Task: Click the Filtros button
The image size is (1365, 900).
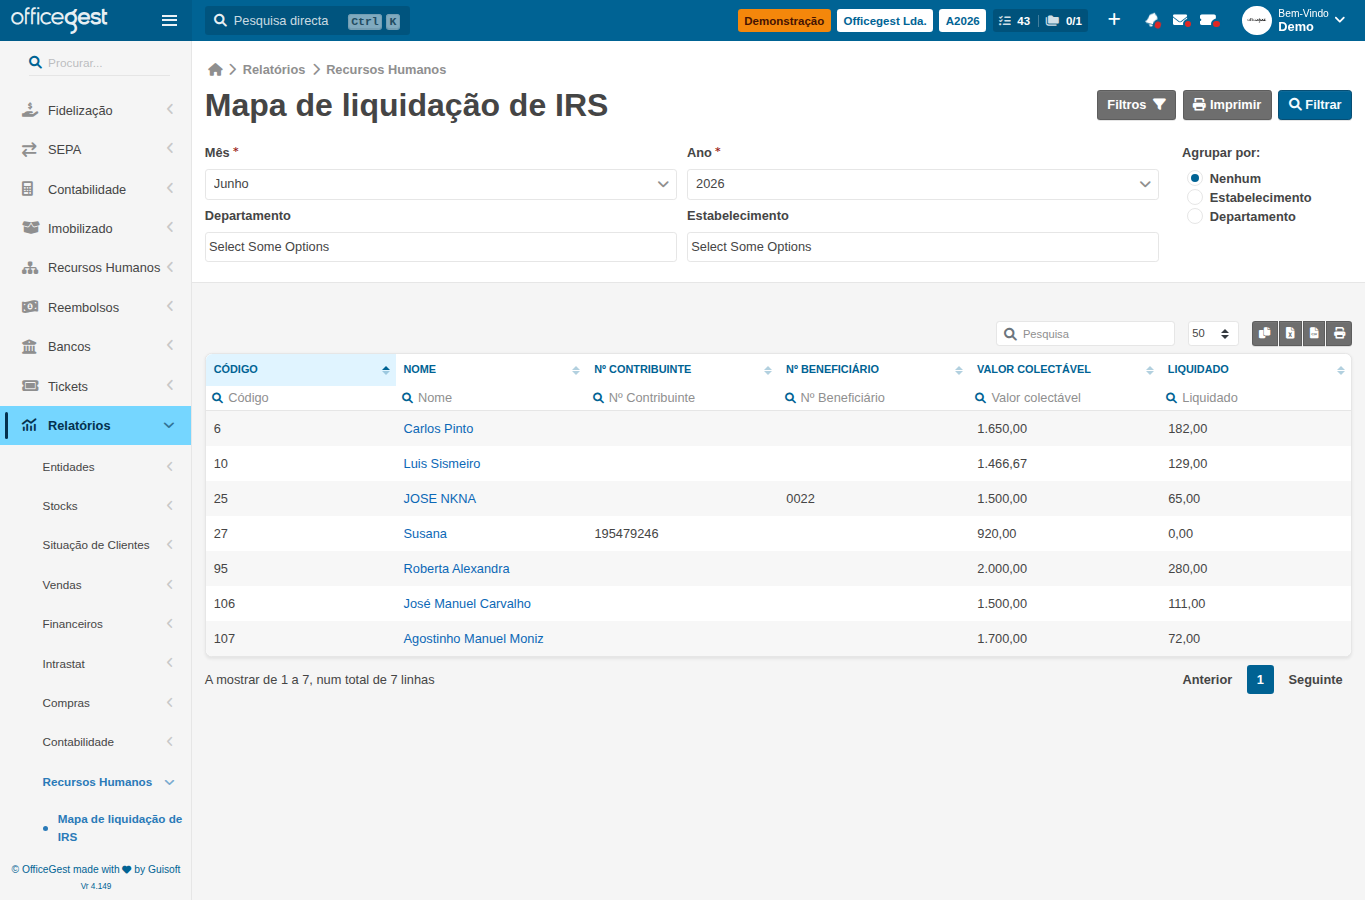Action: click(1136, 105)
